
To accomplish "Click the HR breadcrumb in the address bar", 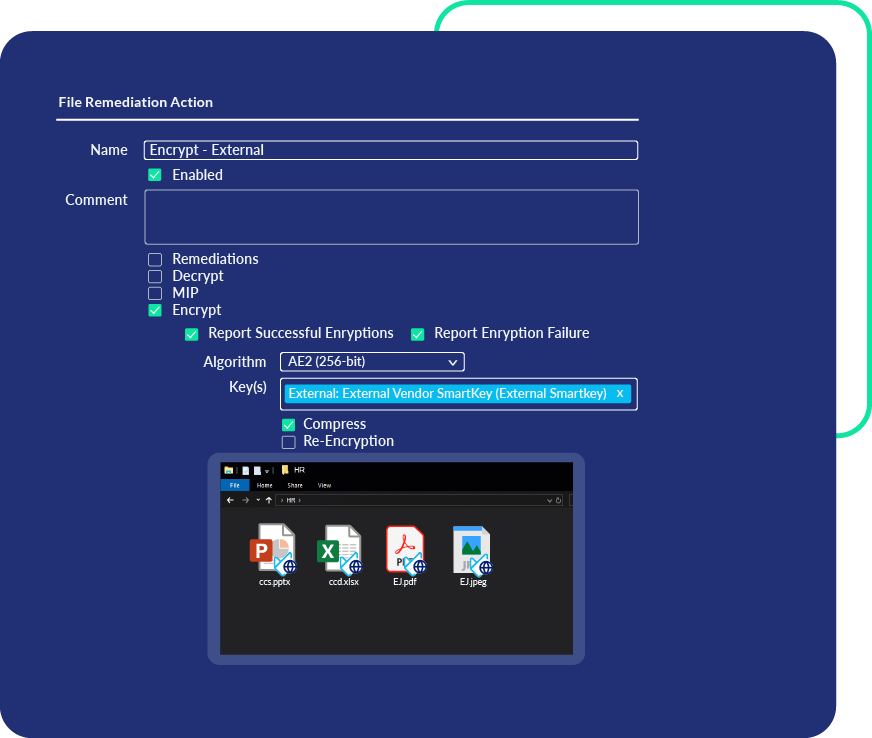I will [x=290, y=500].
